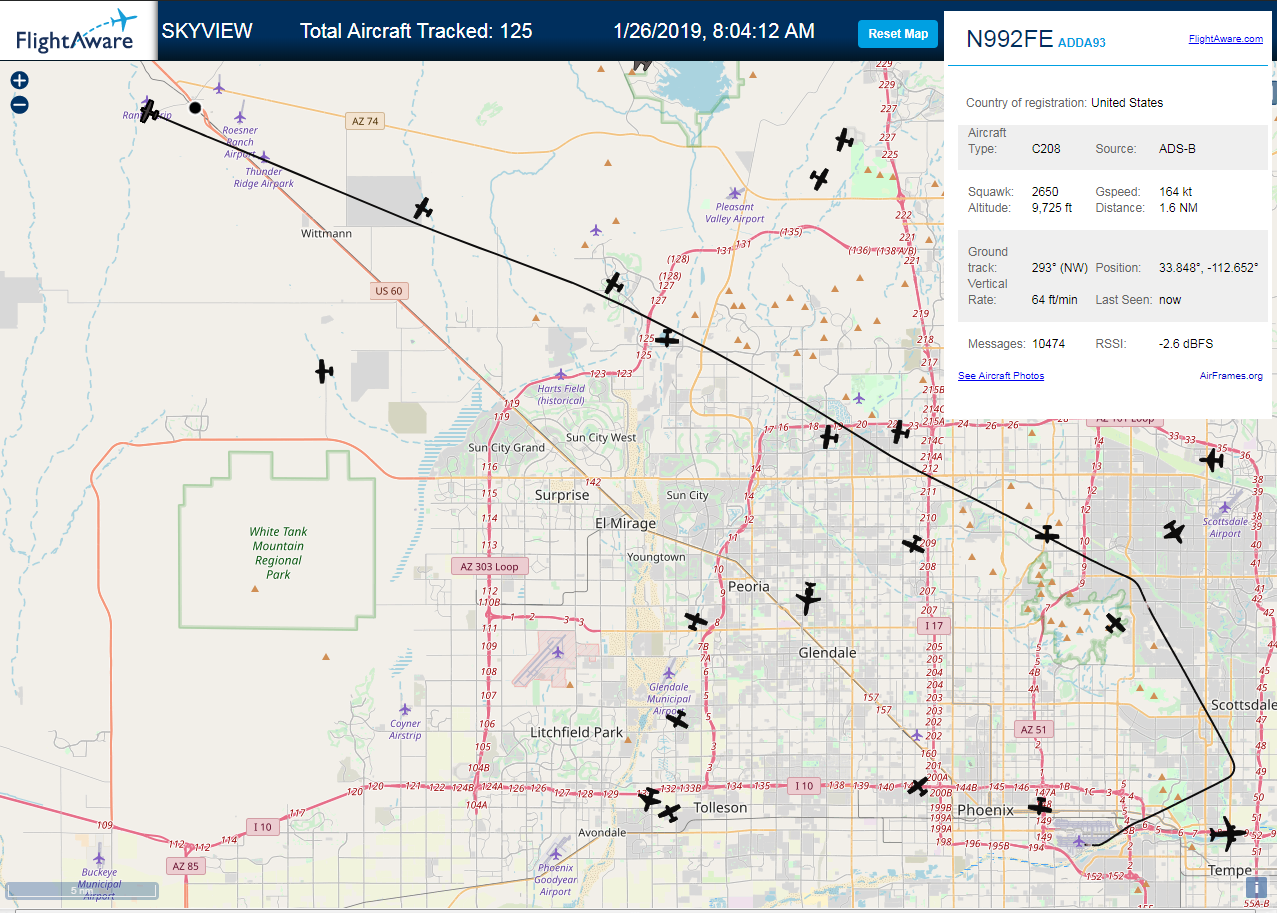
Task: Zoom out using the minus map button
Action: tap(19, 104)
